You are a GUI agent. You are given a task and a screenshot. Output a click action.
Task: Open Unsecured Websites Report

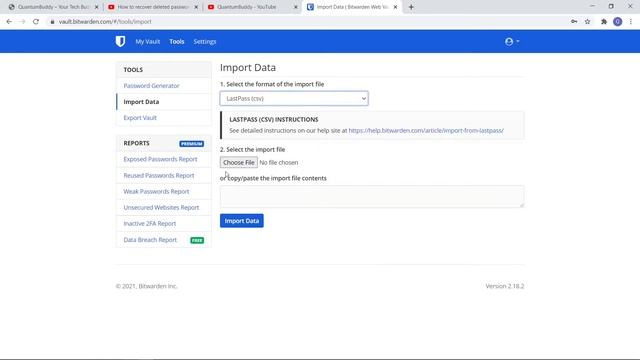point(161,207)
